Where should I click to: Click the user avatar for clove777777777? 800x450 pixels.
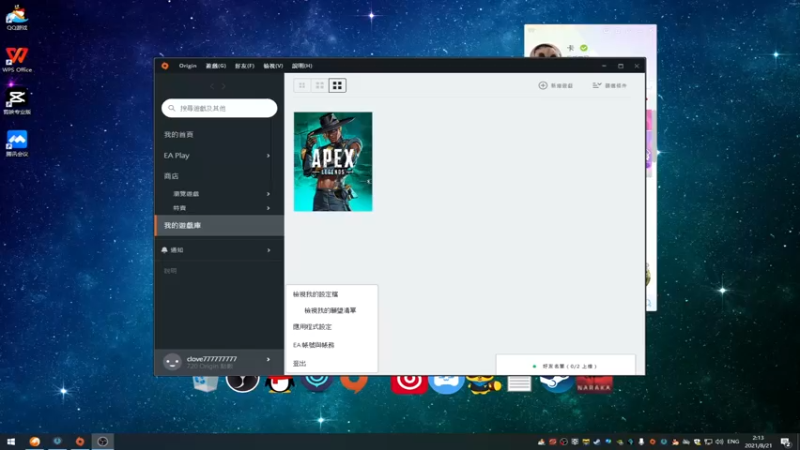[x=172, y=362]
